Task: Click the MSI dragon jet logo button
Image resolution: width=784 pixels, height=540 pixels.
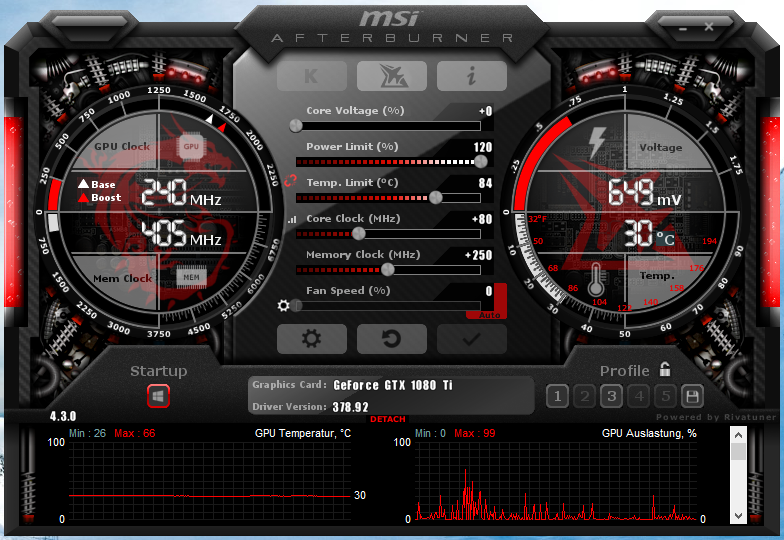Action: click(x=392, y=76)
